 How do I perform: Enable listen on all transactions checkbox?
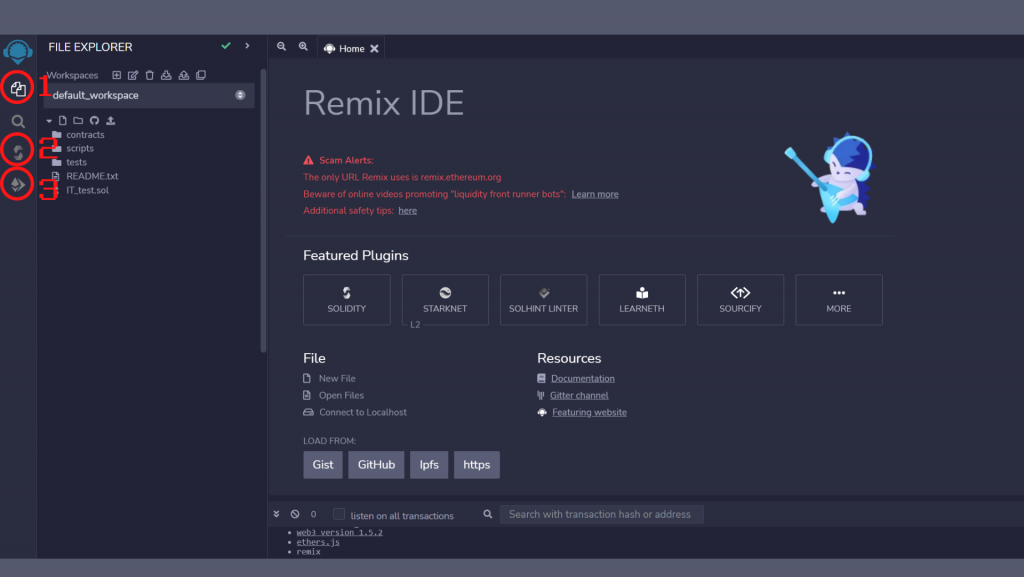coord(338,514)
